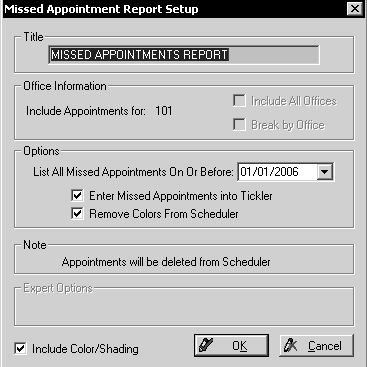Check the Break by Office box
367x367 pixels.
(x=239, y=125)
